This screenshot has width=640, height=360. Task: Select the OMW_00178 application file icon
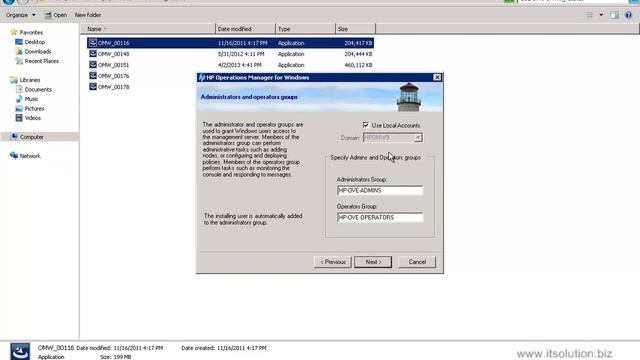[93, 87]
